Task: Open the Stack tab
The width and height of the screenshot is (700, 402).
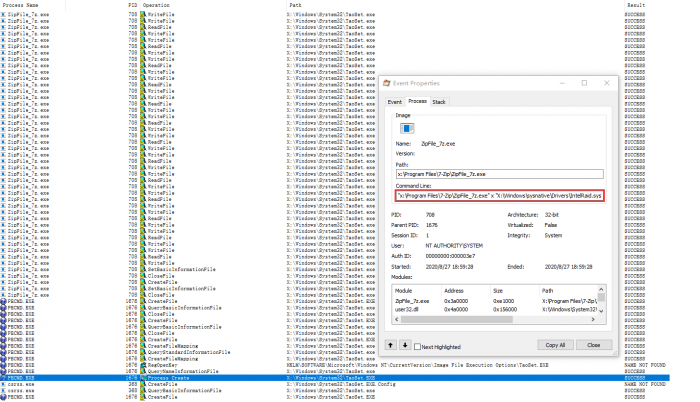Action: (x=439, y=101)
